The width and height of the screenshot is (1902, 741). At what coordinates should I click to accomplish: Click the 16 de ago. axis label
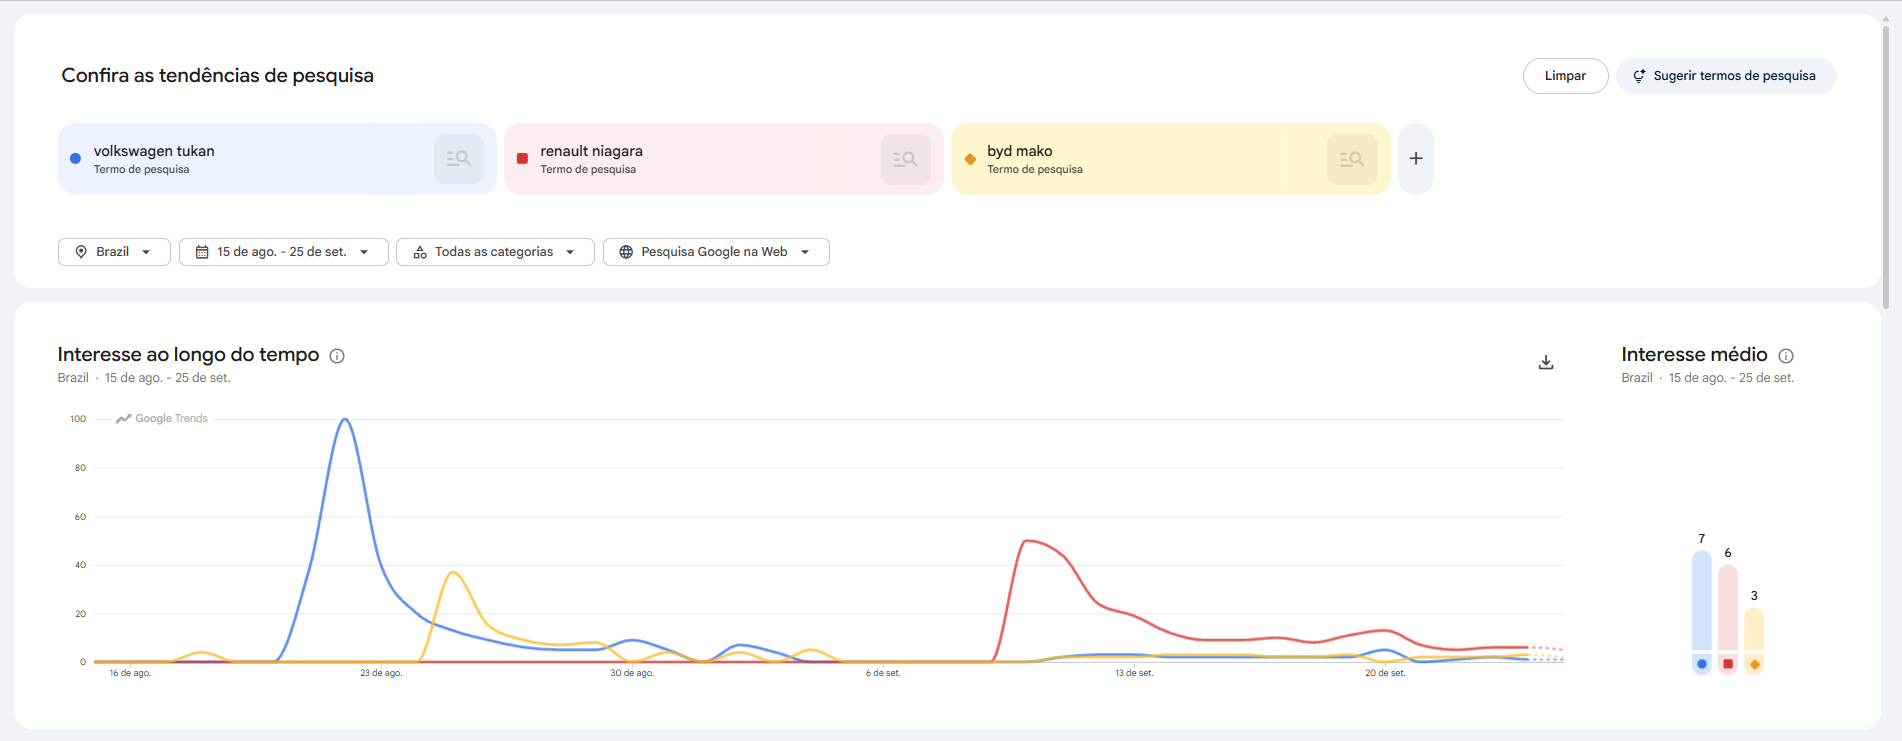point(130,673)
